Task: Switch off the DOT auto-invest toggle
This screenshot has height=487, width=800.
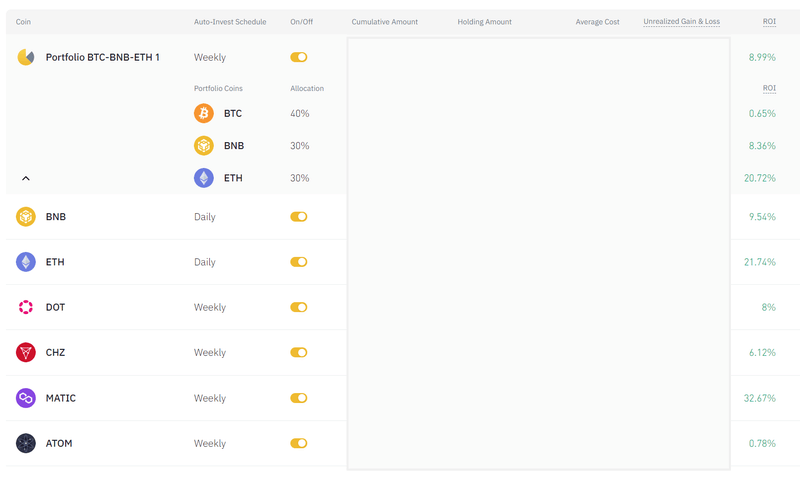Action: click(298, 307)
